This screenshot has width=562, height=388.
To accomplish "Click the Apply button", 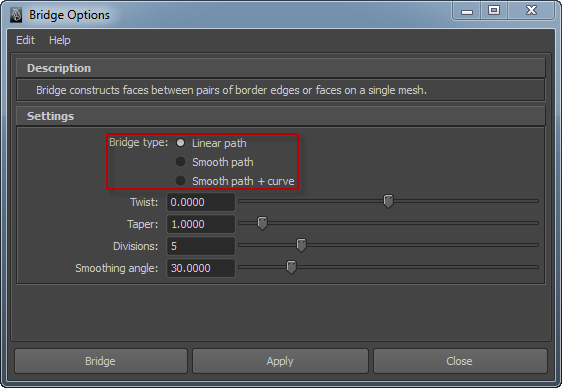I will (x=280, y=361).
